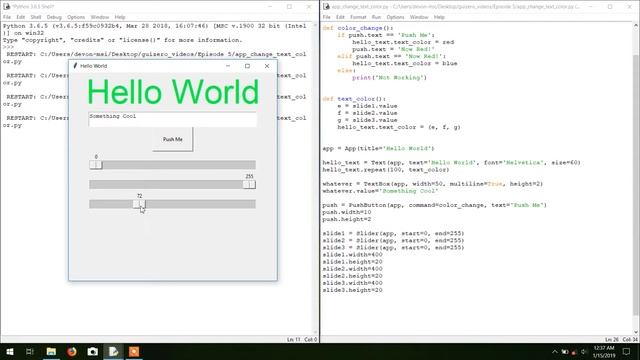Click the 'def text_color():' line in editor
This screenshot has width=640, height=360.
click(x=354, y=99)
